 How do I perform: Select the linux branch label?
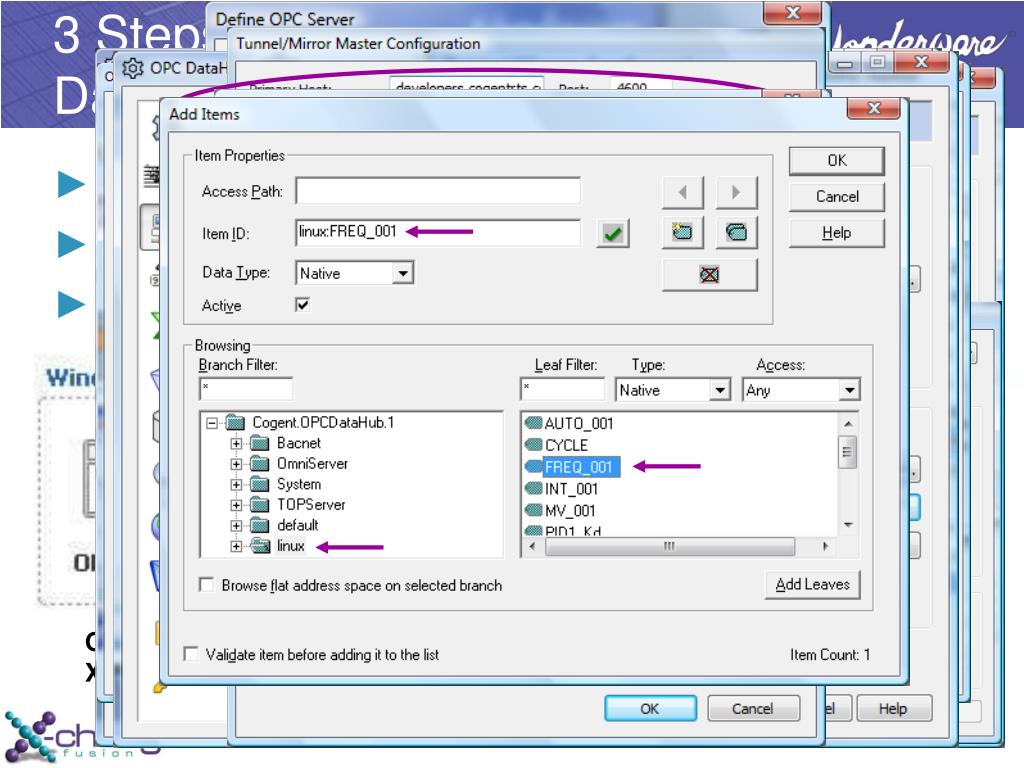point(291,546)
